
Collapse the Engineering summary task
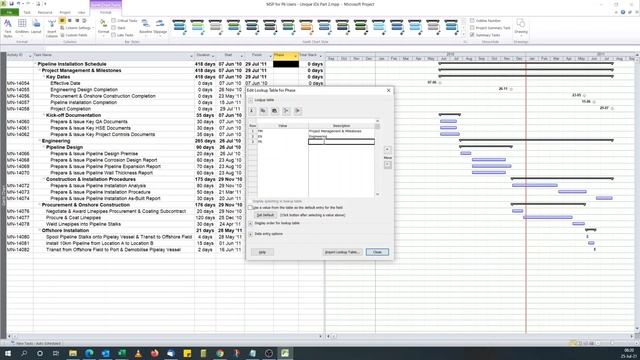pos(40,141)
